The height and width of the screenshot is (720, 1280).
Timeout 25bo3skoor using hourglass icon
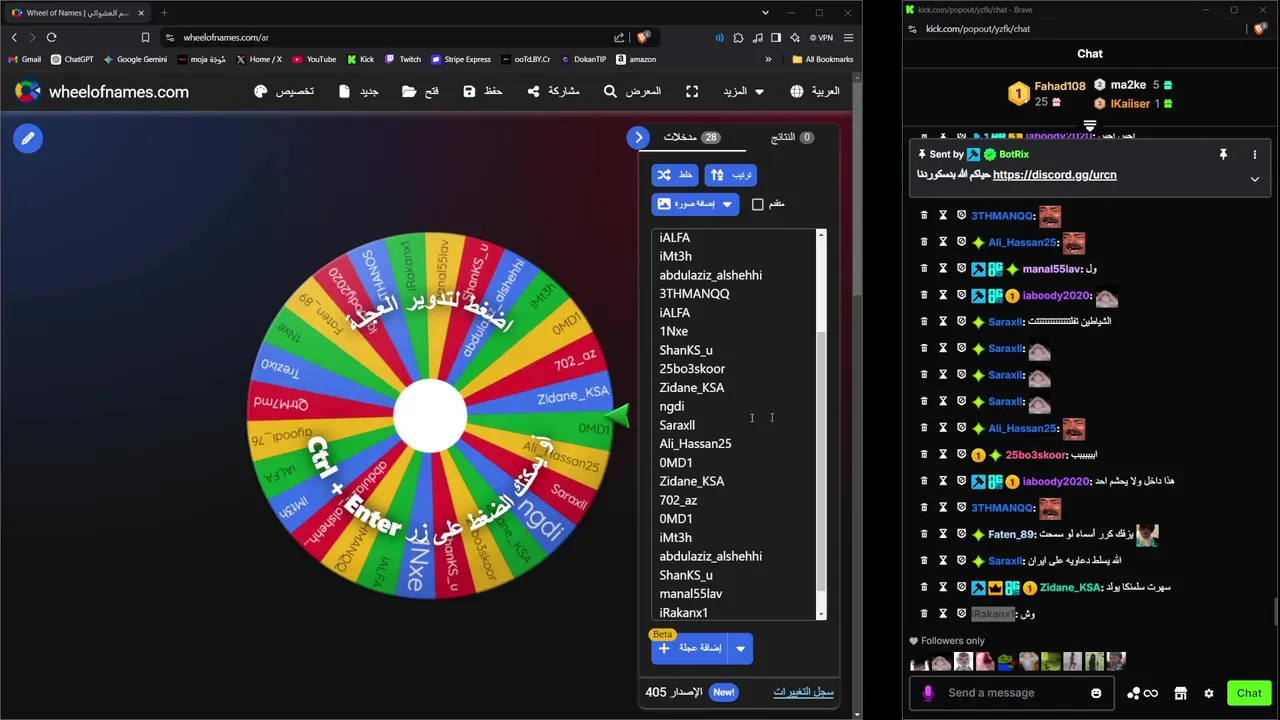[x=942, y=455]
